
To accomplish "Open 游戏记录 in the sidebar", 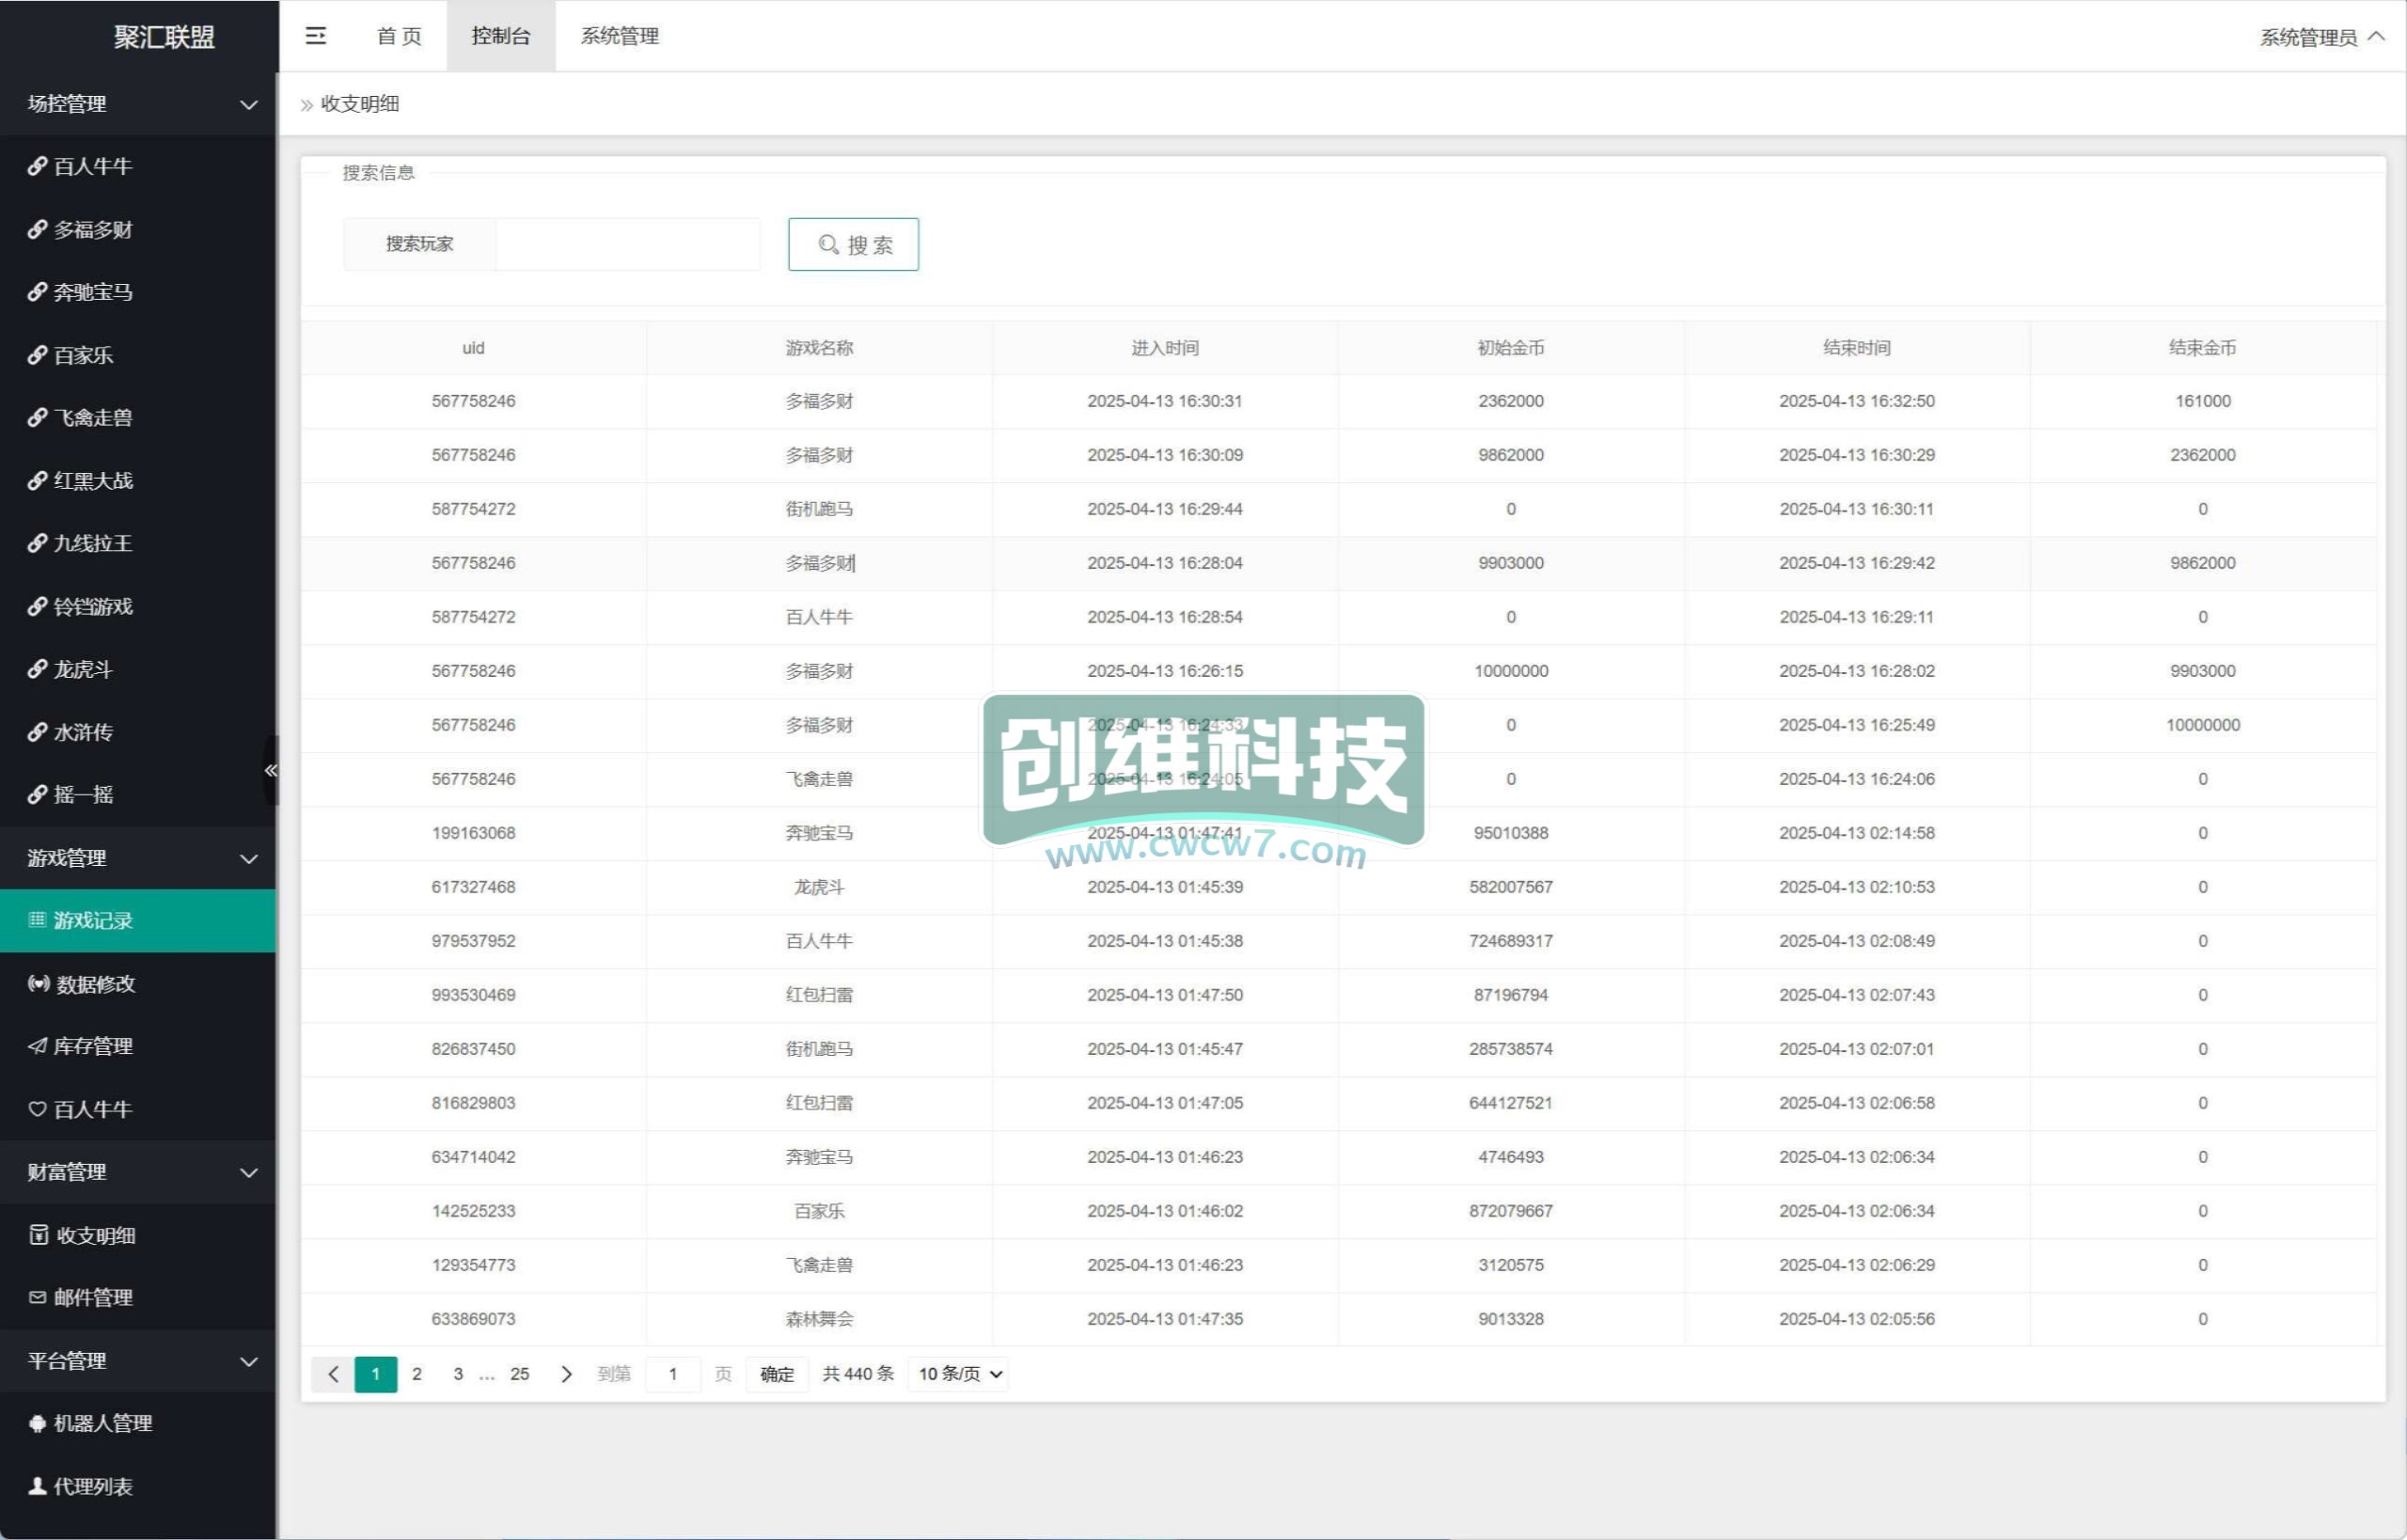I will click(x=138, y=920).
